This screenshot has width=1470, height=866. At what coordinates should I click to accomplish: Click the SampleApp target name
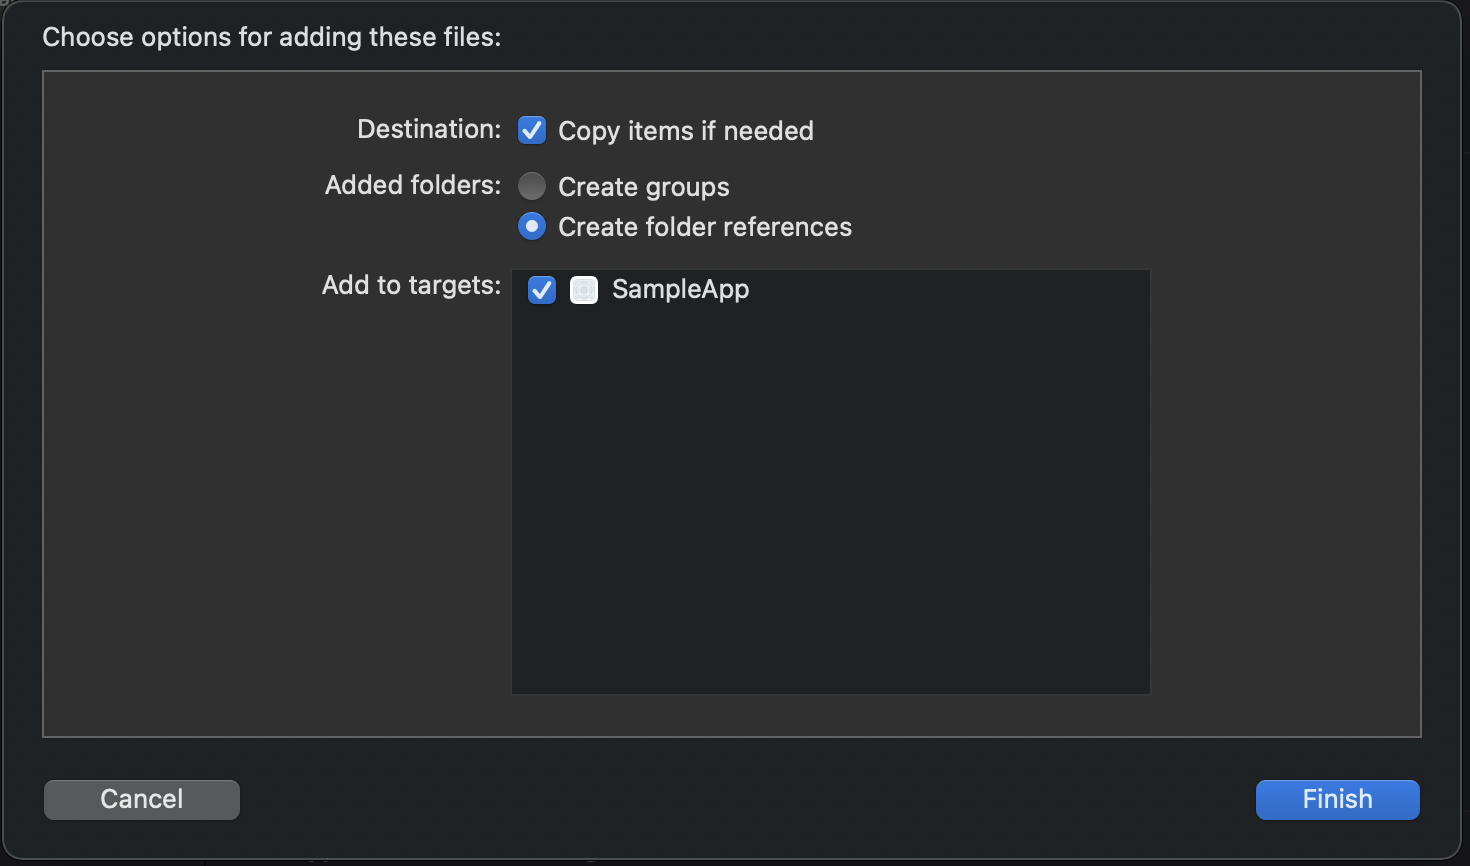click(x=680, y=290)
